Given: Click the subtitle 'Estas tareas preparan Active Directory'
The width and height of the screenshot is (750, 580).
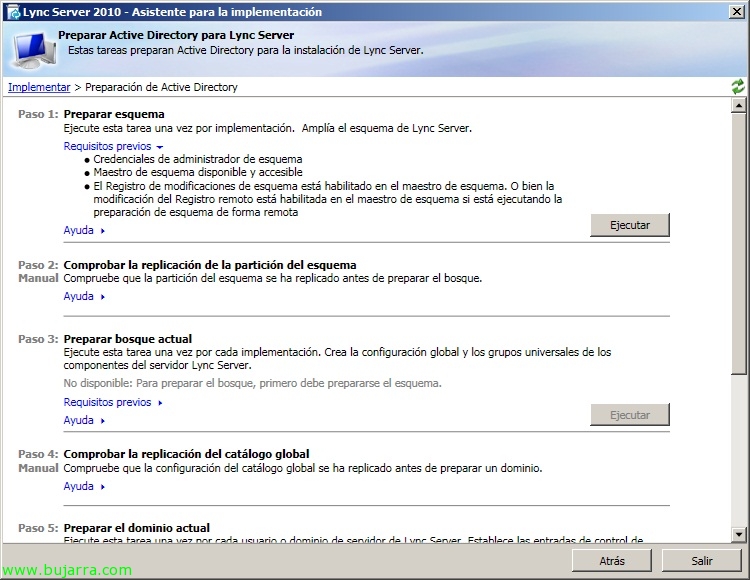Looking at the screenshot, I should click(245, 50).
